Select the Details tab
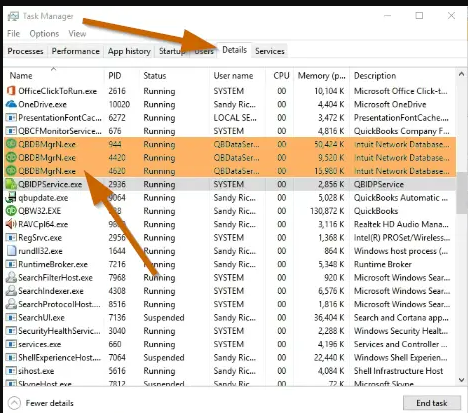The image size is (468, 413). (234, 50)
